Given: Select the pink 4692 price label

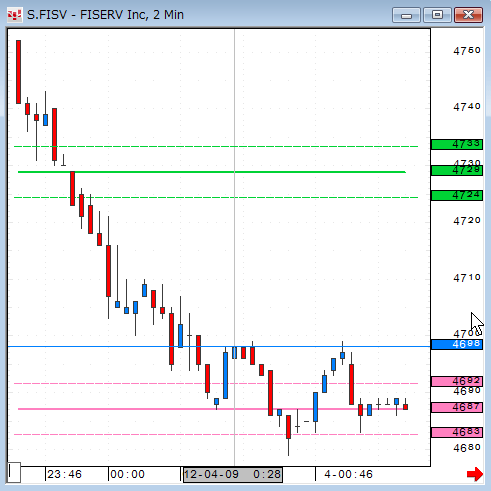Looking at the screenshot, I should (x=457, y=381).
